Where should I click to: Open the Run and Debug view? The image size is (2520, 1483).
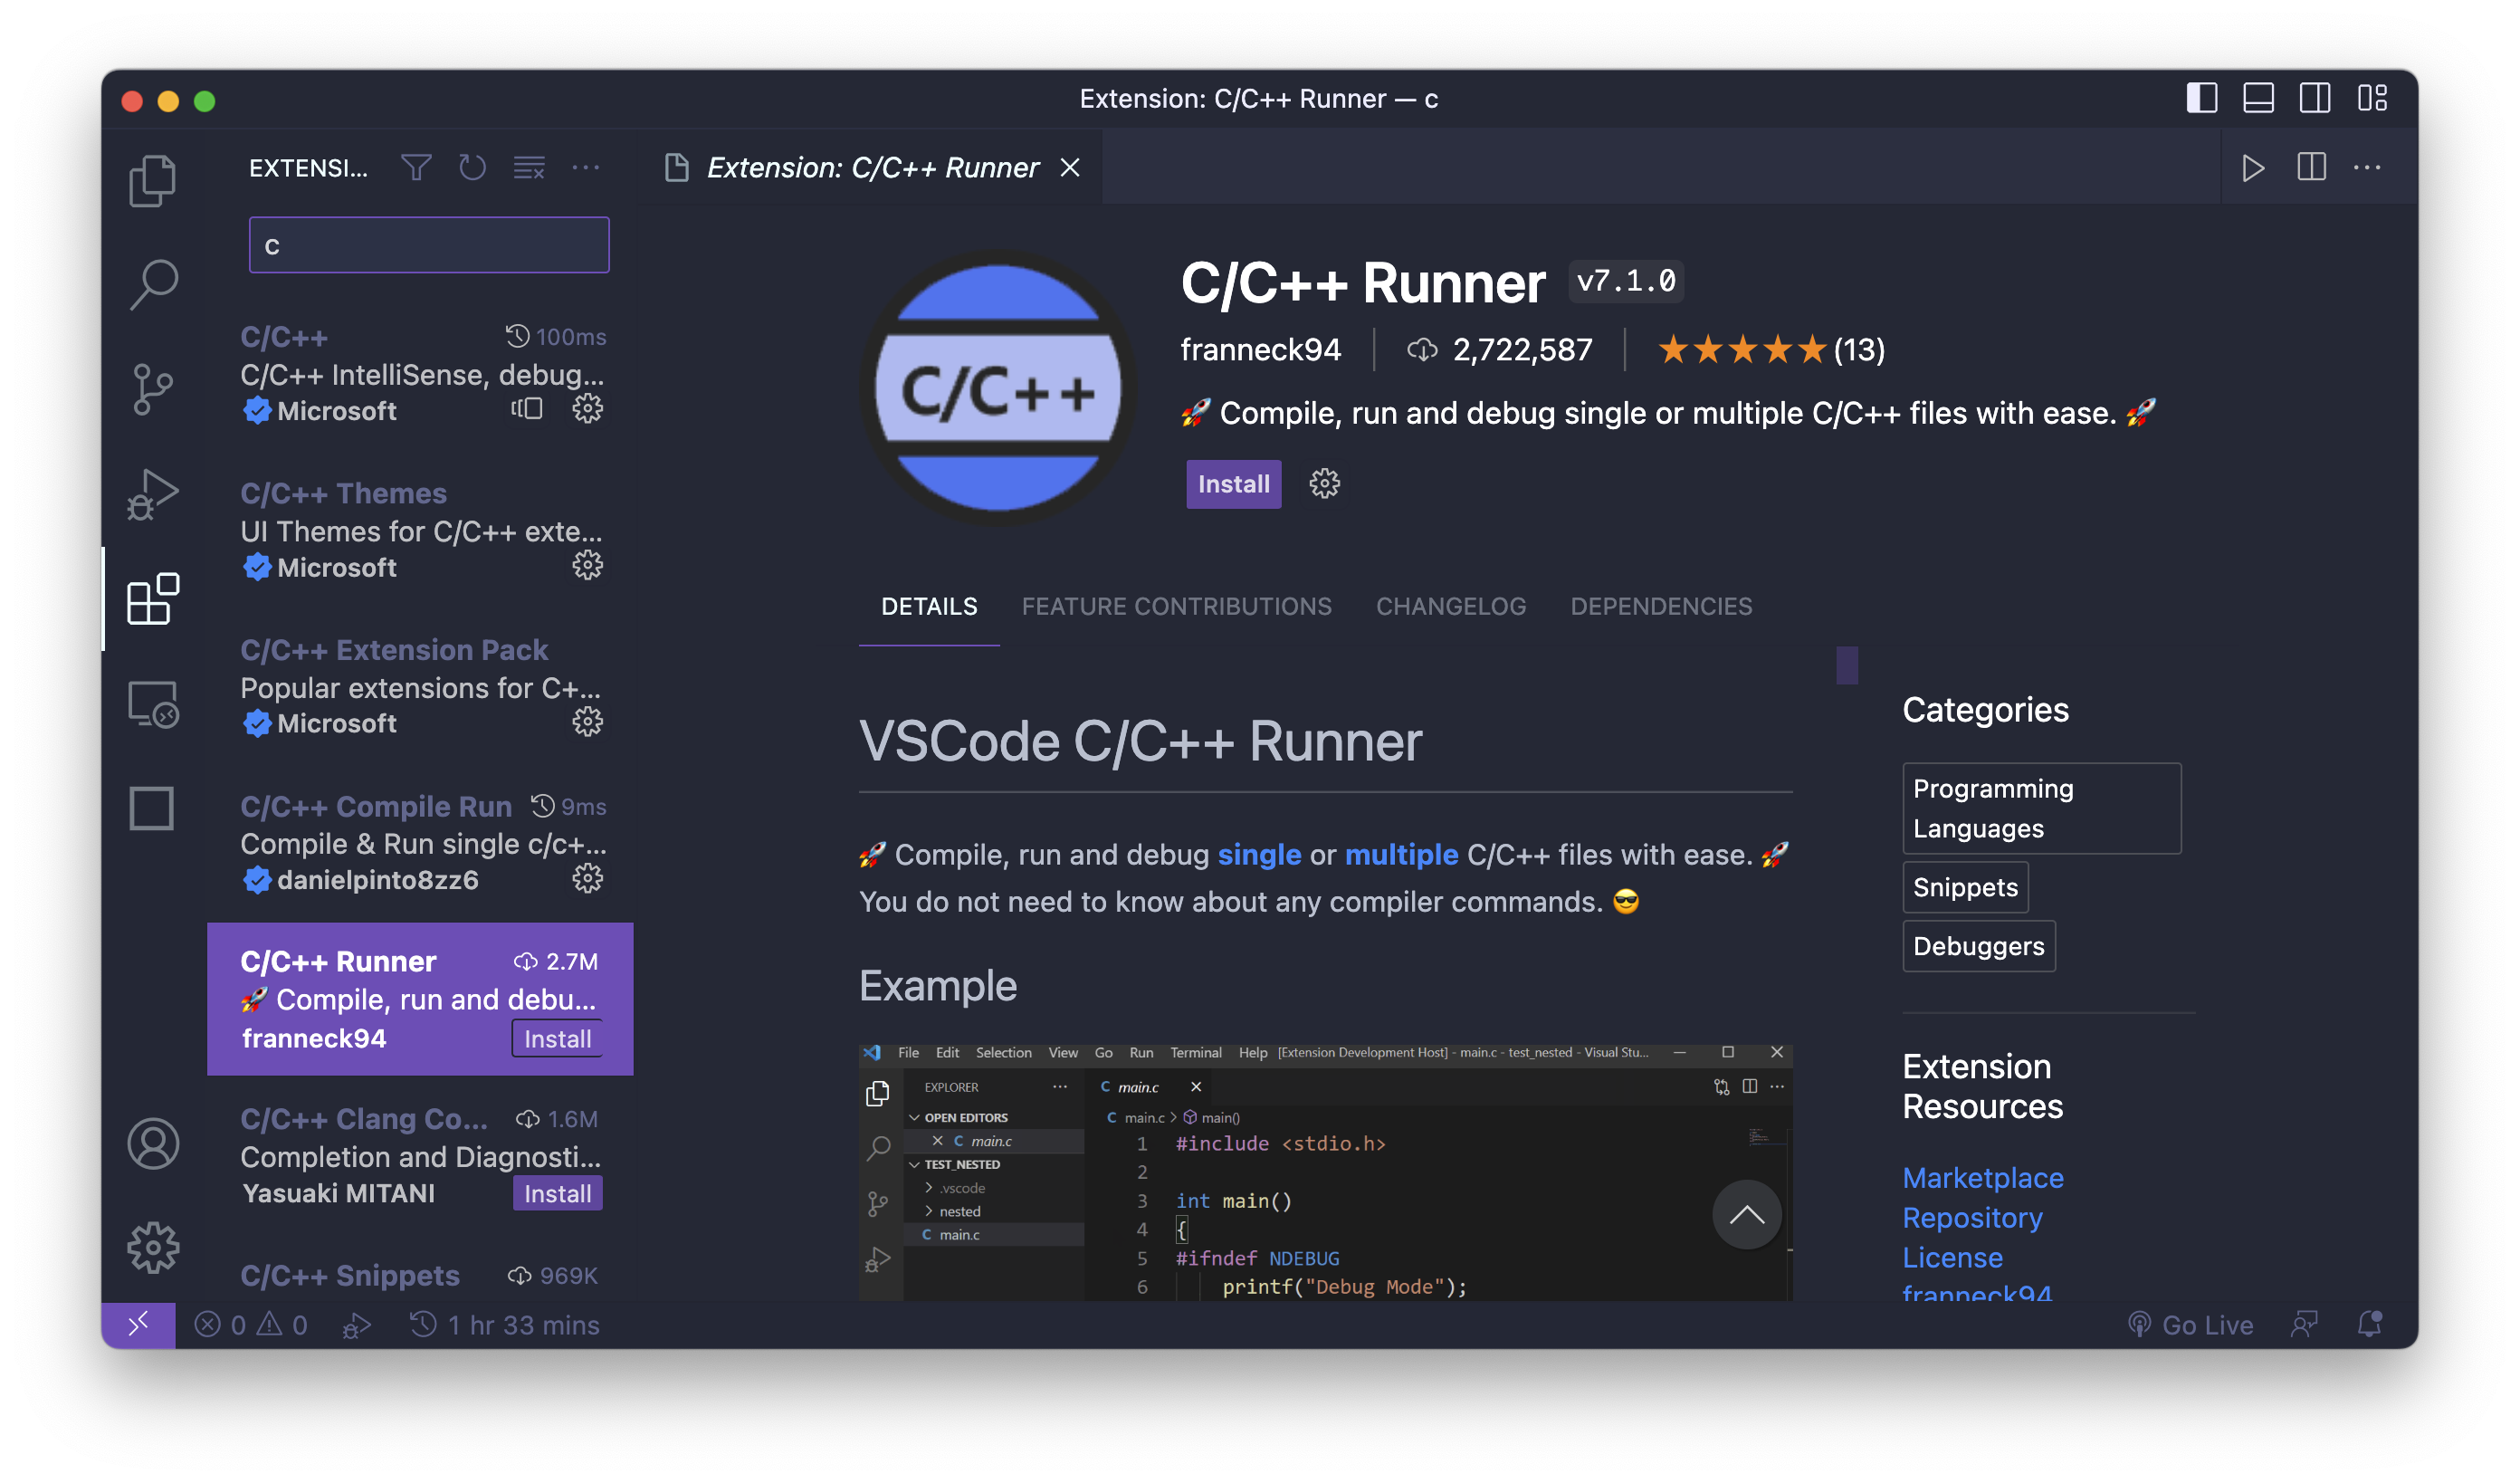point(153,494)
